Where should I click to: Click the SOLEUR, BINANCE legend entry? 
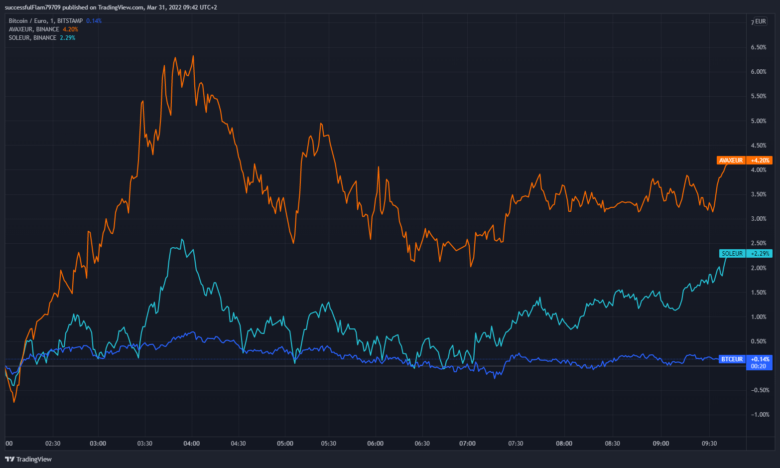32,38
